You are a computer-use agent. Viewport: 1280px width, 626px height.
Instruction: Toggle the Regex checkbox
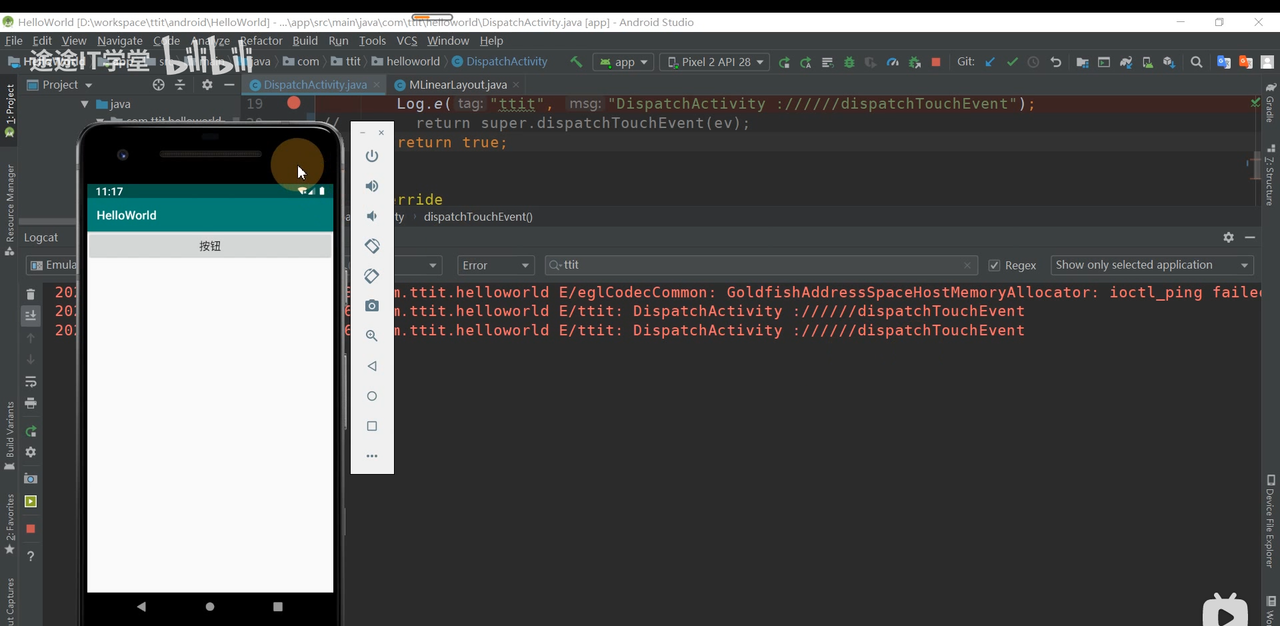[994, 265]
